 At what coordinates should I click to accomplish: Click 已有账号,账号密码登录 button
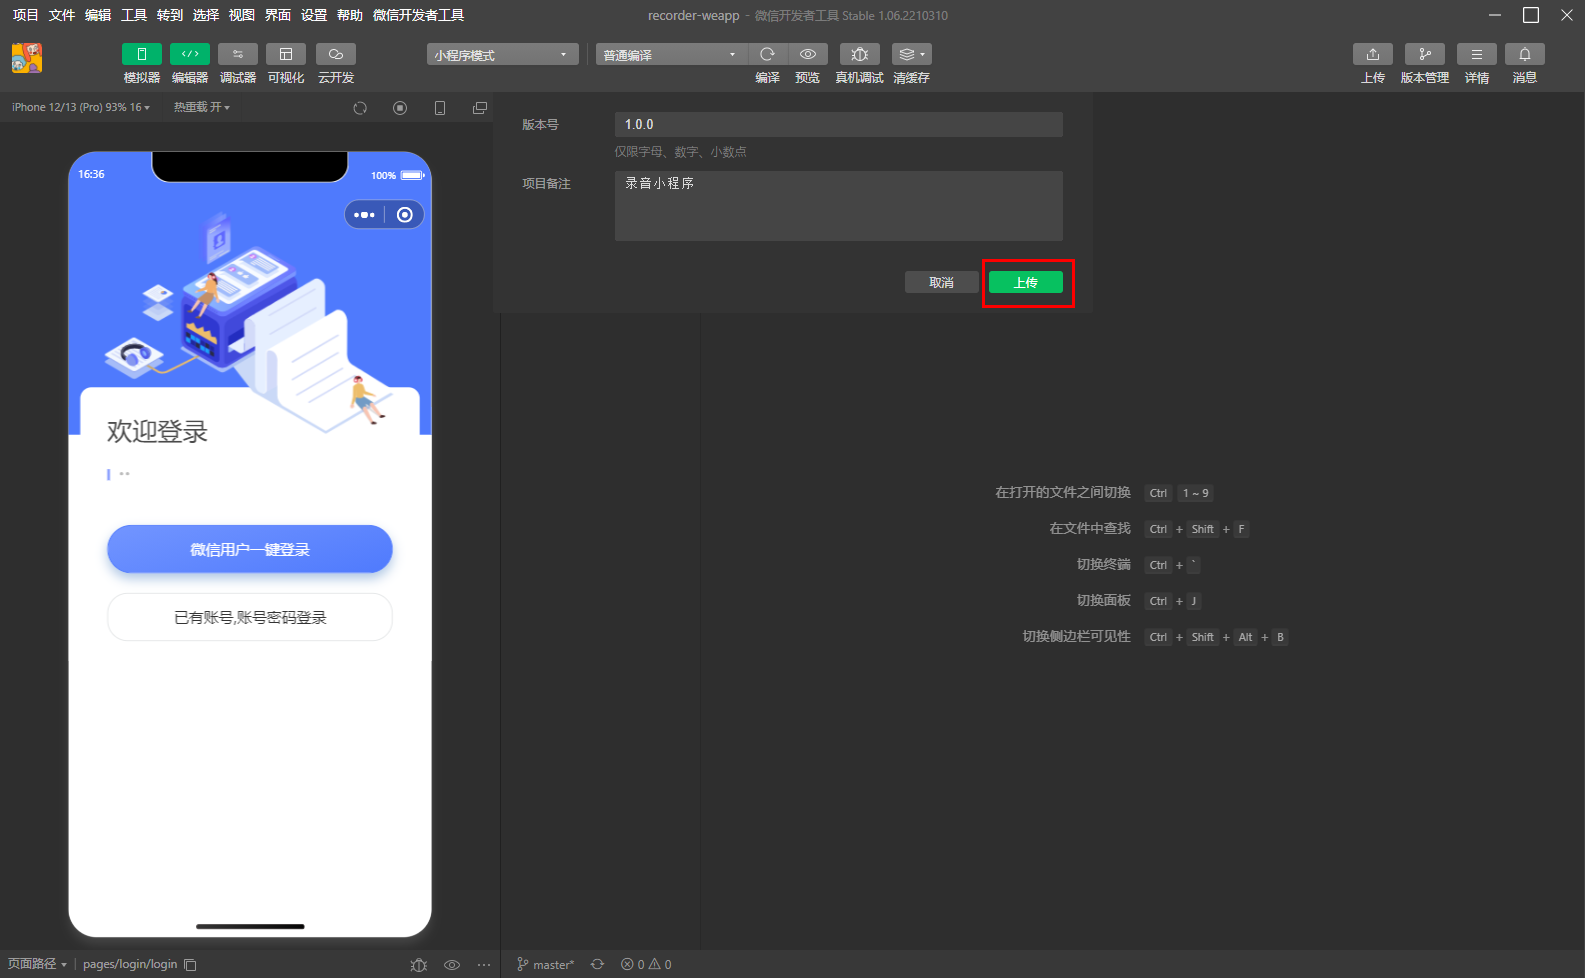point(250,617)
